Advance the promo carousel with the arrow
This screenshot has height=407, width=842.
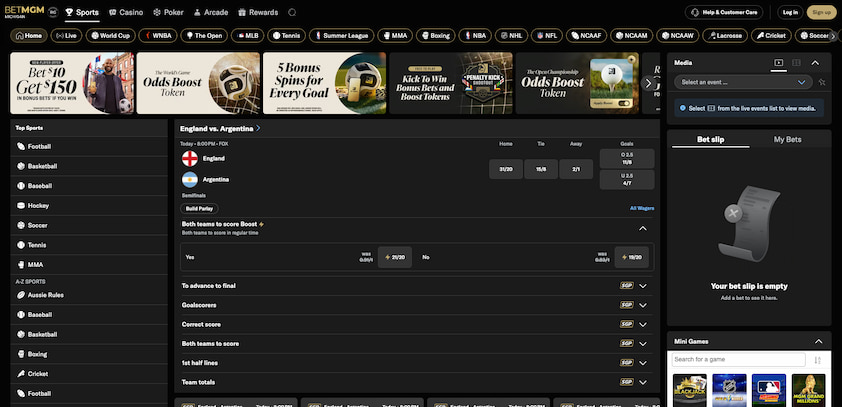click(648, 83)
